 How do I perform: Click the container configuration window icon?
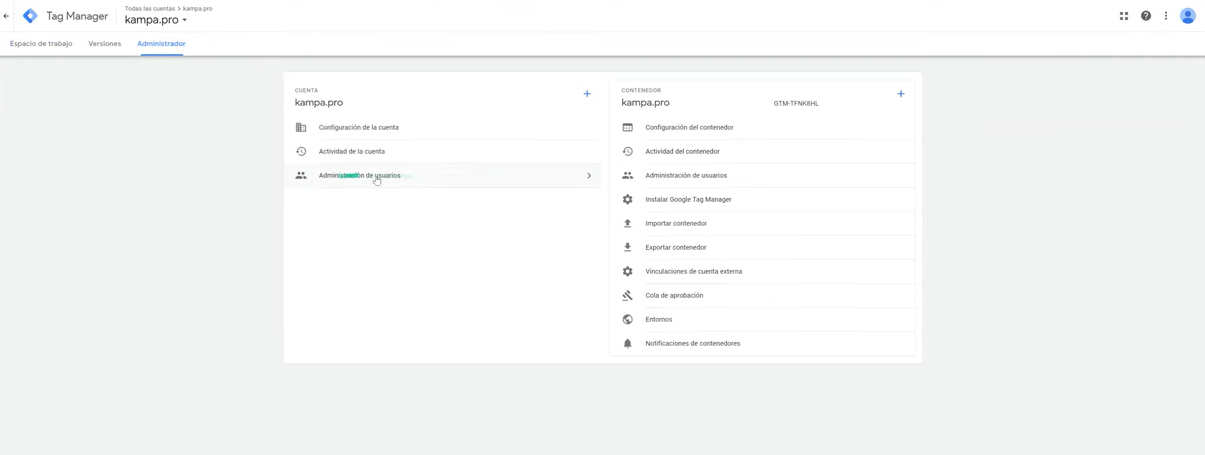pyautogui.click(x=628, y=128)
